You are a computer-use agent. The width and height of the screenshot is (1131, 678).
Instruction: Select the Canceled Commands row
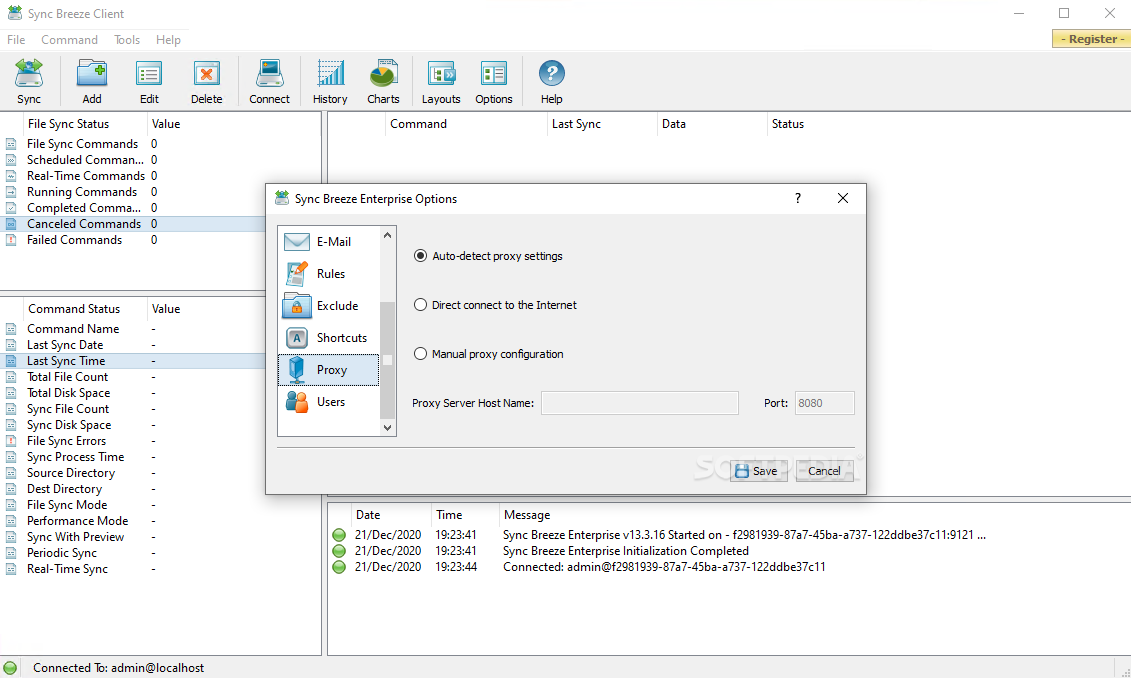pos(133,224)
